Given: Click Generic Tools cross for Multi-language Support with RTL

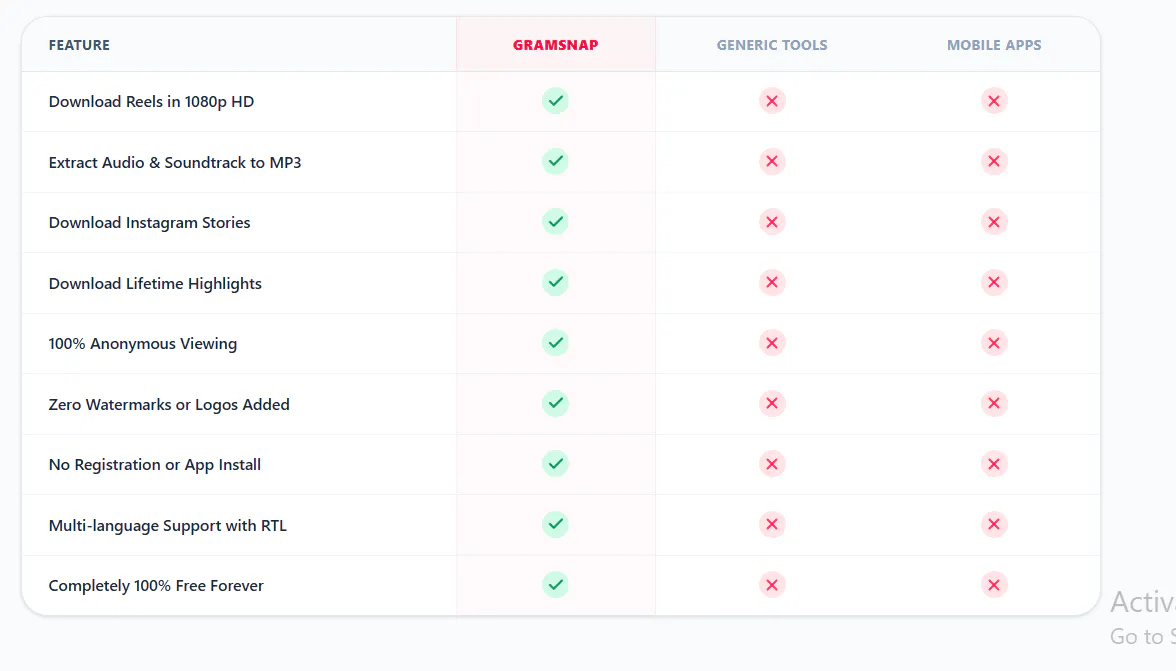Looking at the screenshot, I should pos(772,524).
